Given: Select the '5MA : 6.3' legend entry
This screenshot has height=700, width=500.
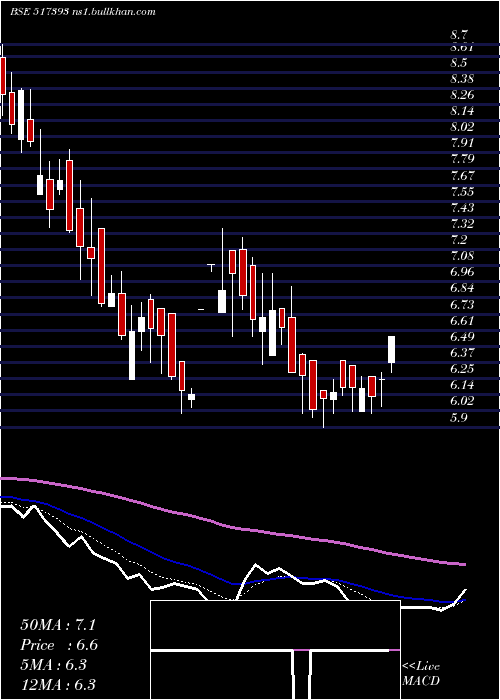Looking at the screenshot, I should 54,665.
